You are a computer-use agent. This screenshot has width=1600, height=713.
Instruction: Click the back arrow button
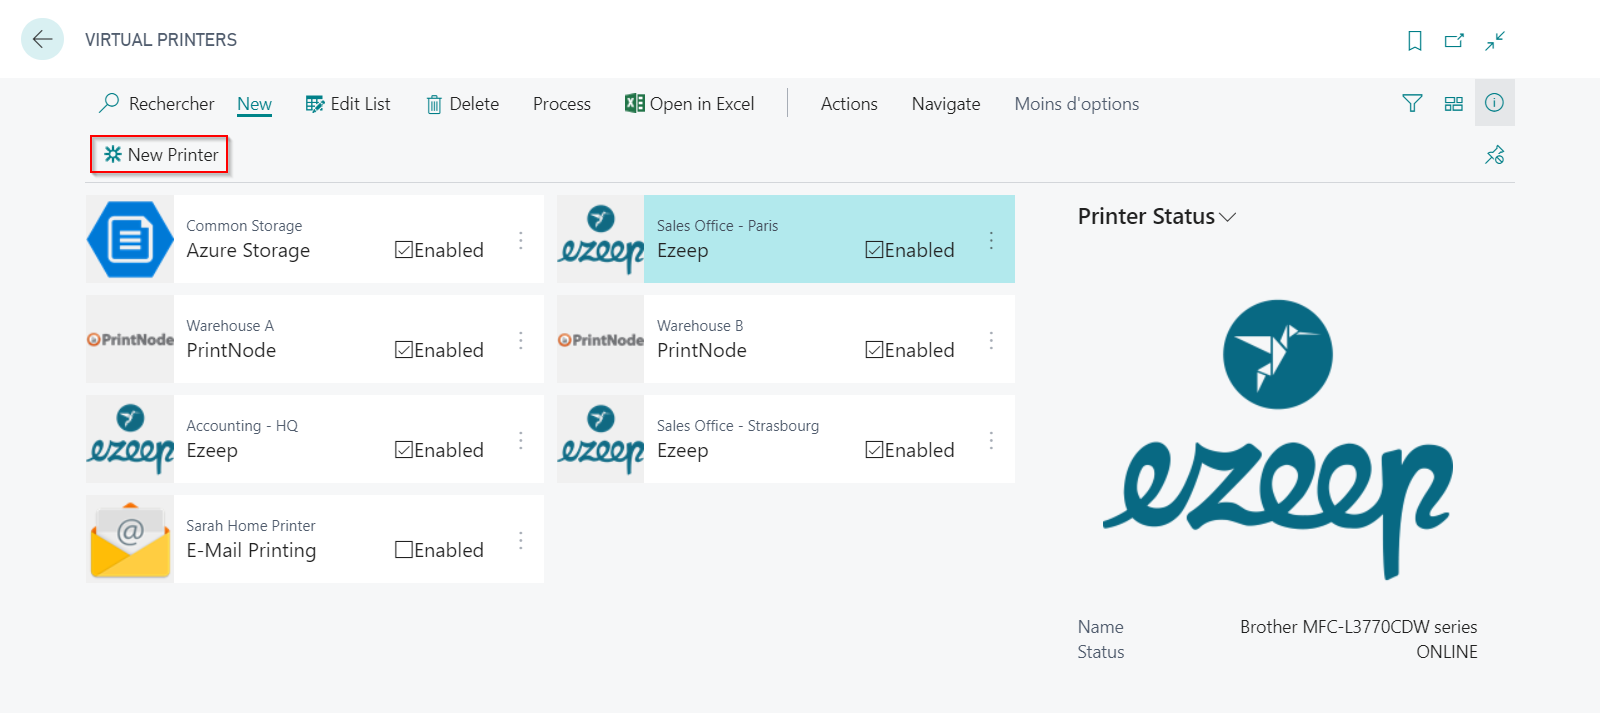(x=42, y=39)
